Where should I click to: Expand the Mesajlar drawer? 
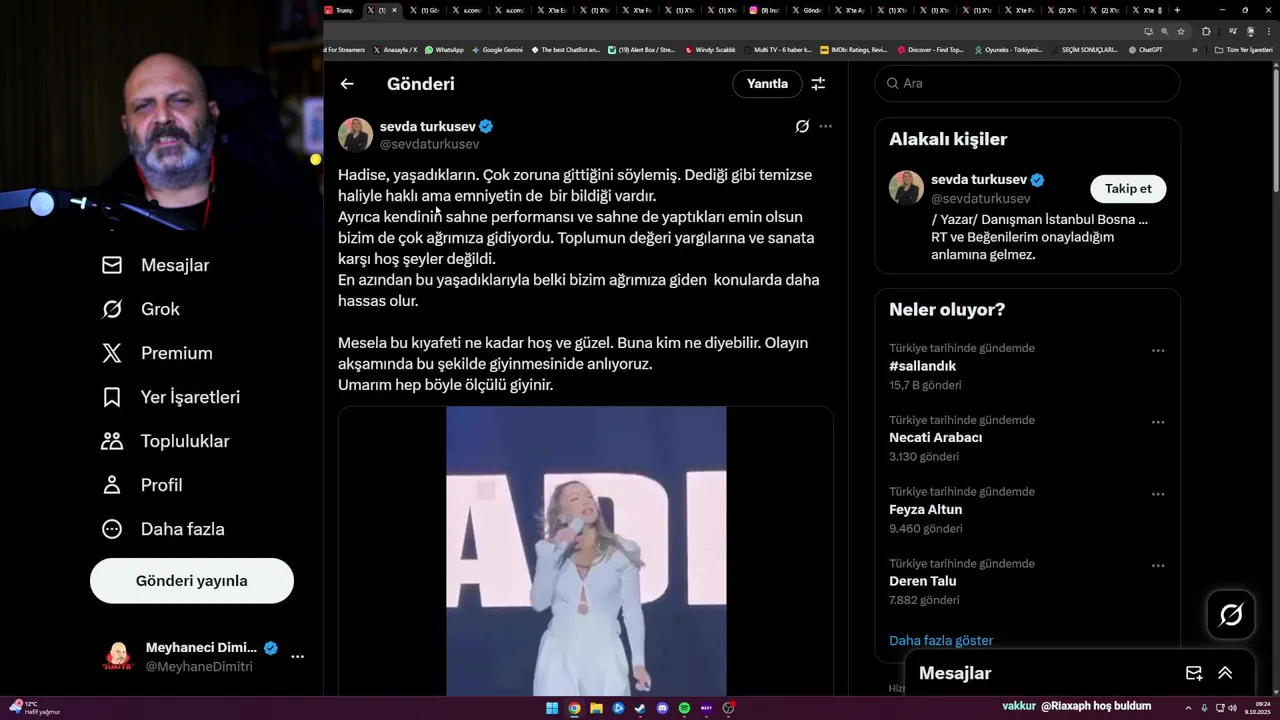[x=1225, y=673]
